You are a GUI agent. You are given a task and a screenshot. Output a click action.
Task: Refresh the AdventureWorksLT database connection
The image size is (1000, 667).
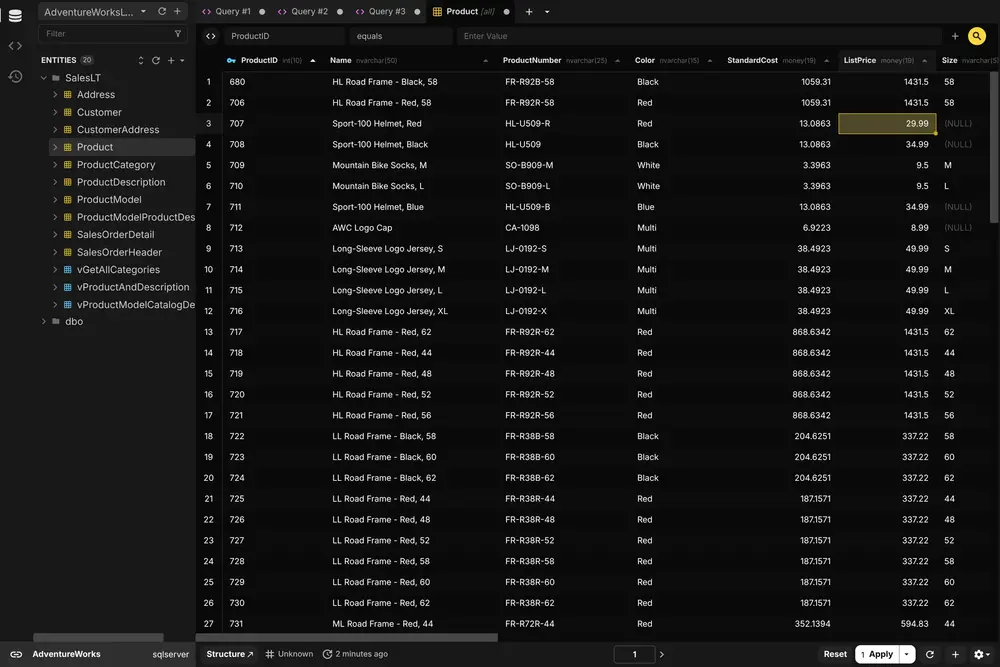point(162,11)
